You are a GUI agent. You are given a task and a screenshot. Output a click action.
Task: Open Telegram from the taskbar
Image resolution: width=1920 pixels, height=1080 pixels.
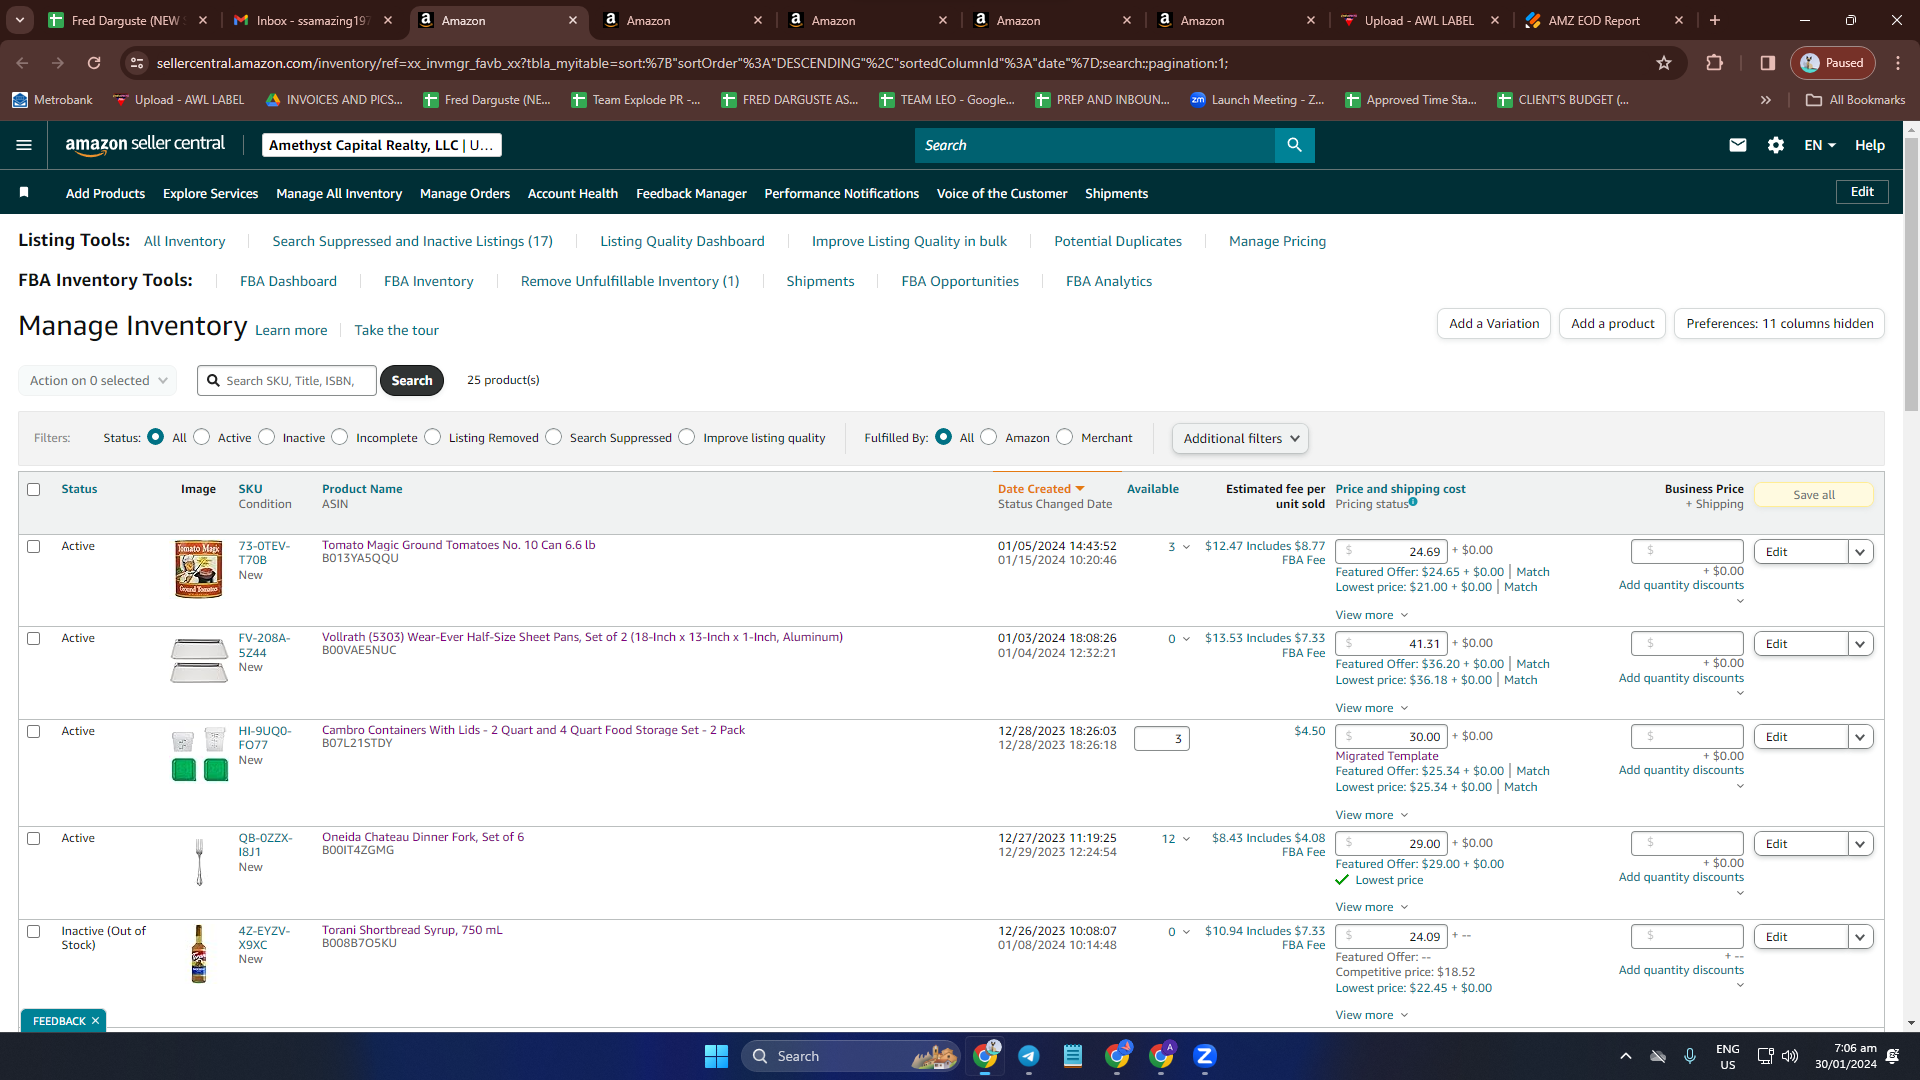1028,1056
